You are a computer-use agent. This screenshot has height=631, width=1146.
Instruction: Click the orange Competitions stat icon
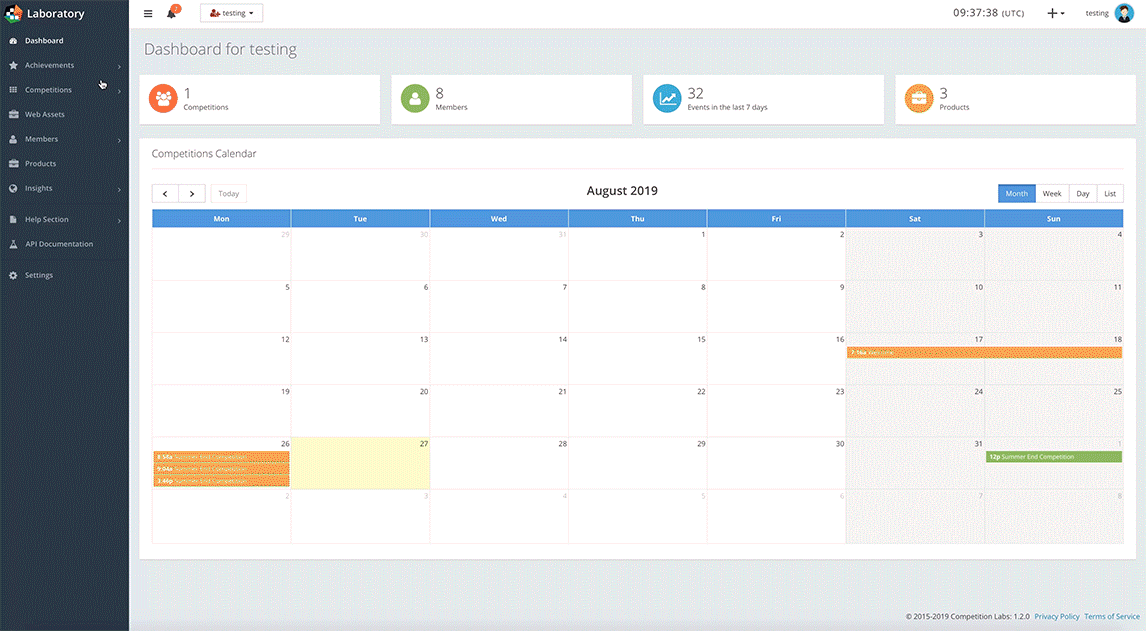(163, 98)
